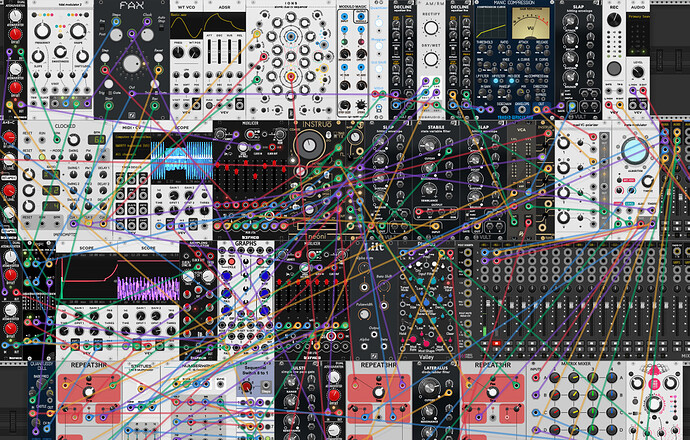The width and height of the screenshot is (690, 440).
Task: Click the VU meter on Manic Compression
Action: [x=531, y=22]
